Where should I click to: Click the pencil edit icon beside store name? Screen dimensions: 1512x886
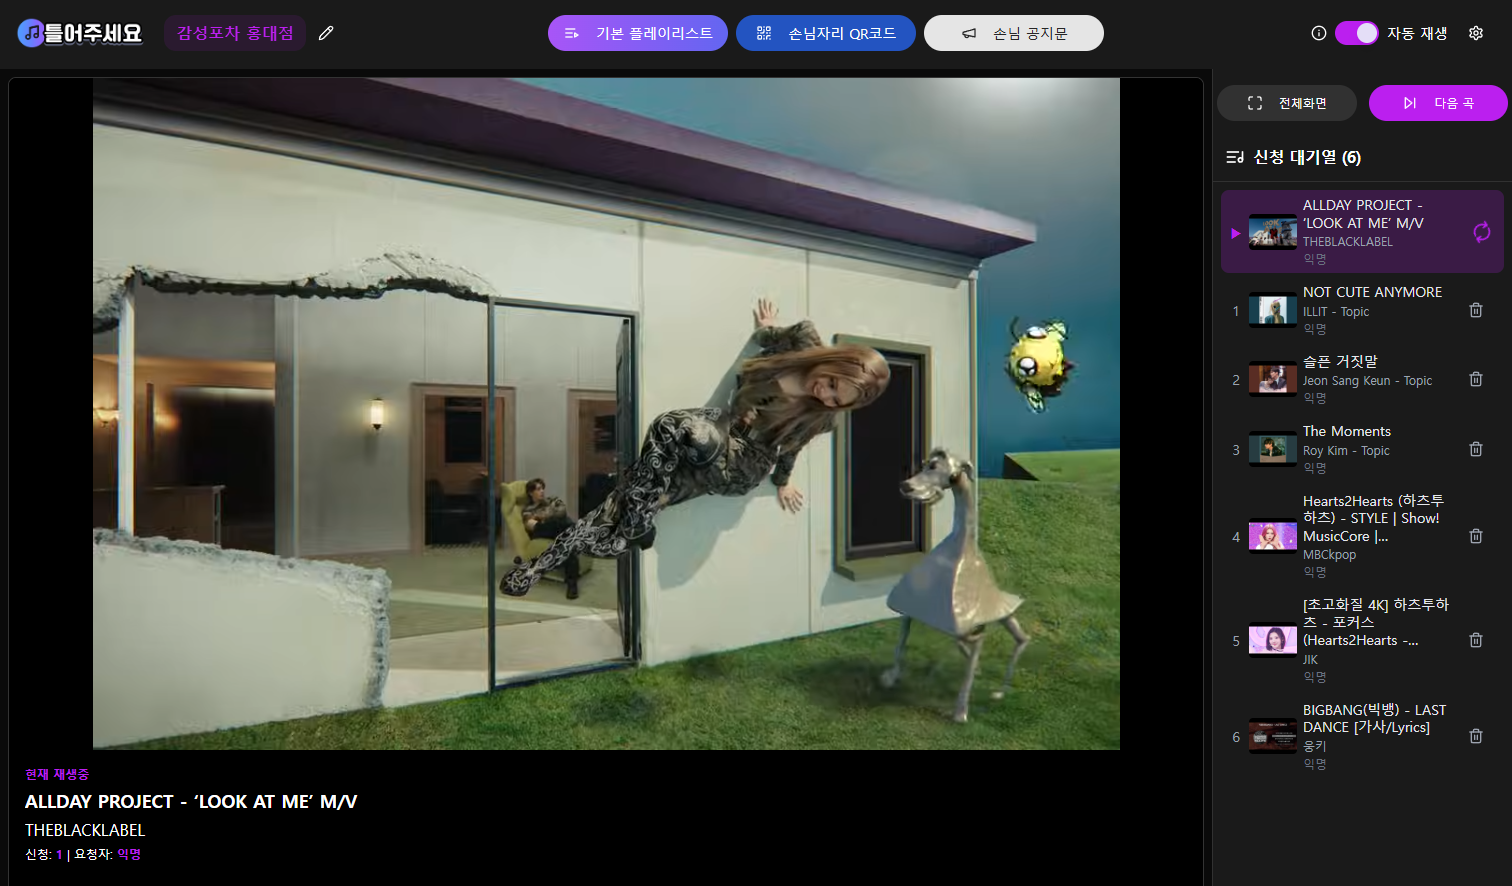click(326, 33)
